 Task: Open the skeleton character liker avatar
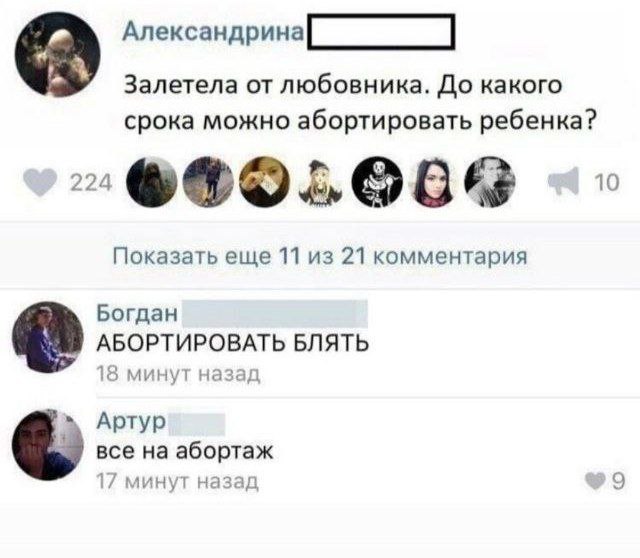tap(377, 182)
